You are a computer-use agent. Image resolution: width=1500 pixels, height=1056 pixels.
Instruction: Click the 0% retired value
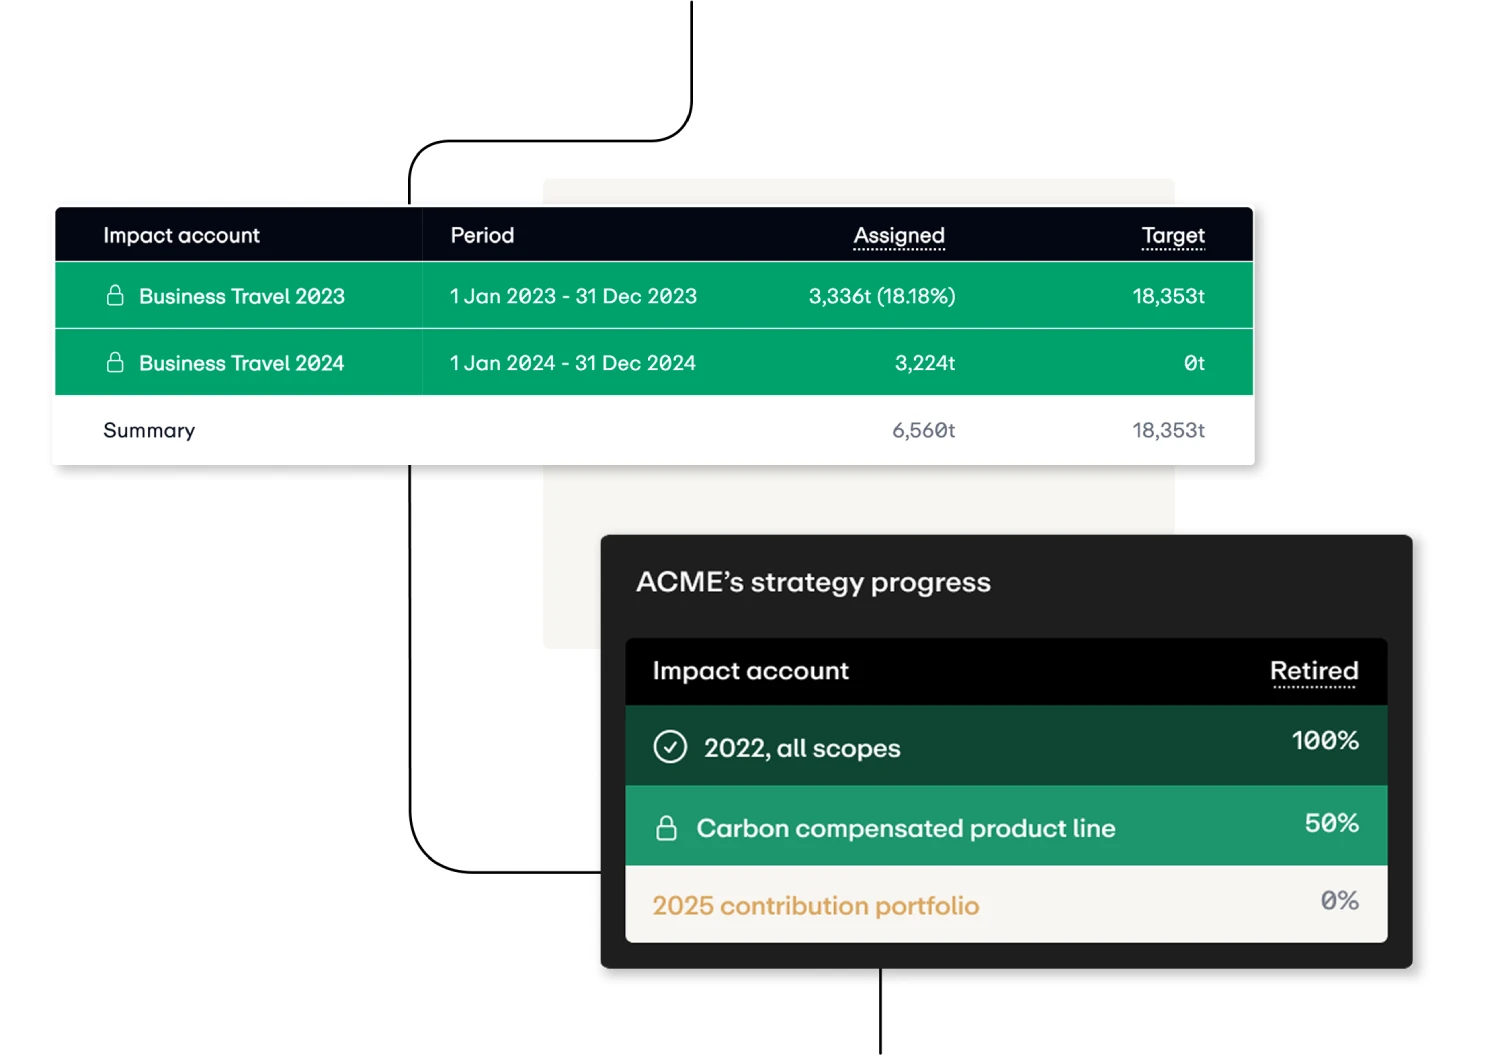(x=1339, y=901)
